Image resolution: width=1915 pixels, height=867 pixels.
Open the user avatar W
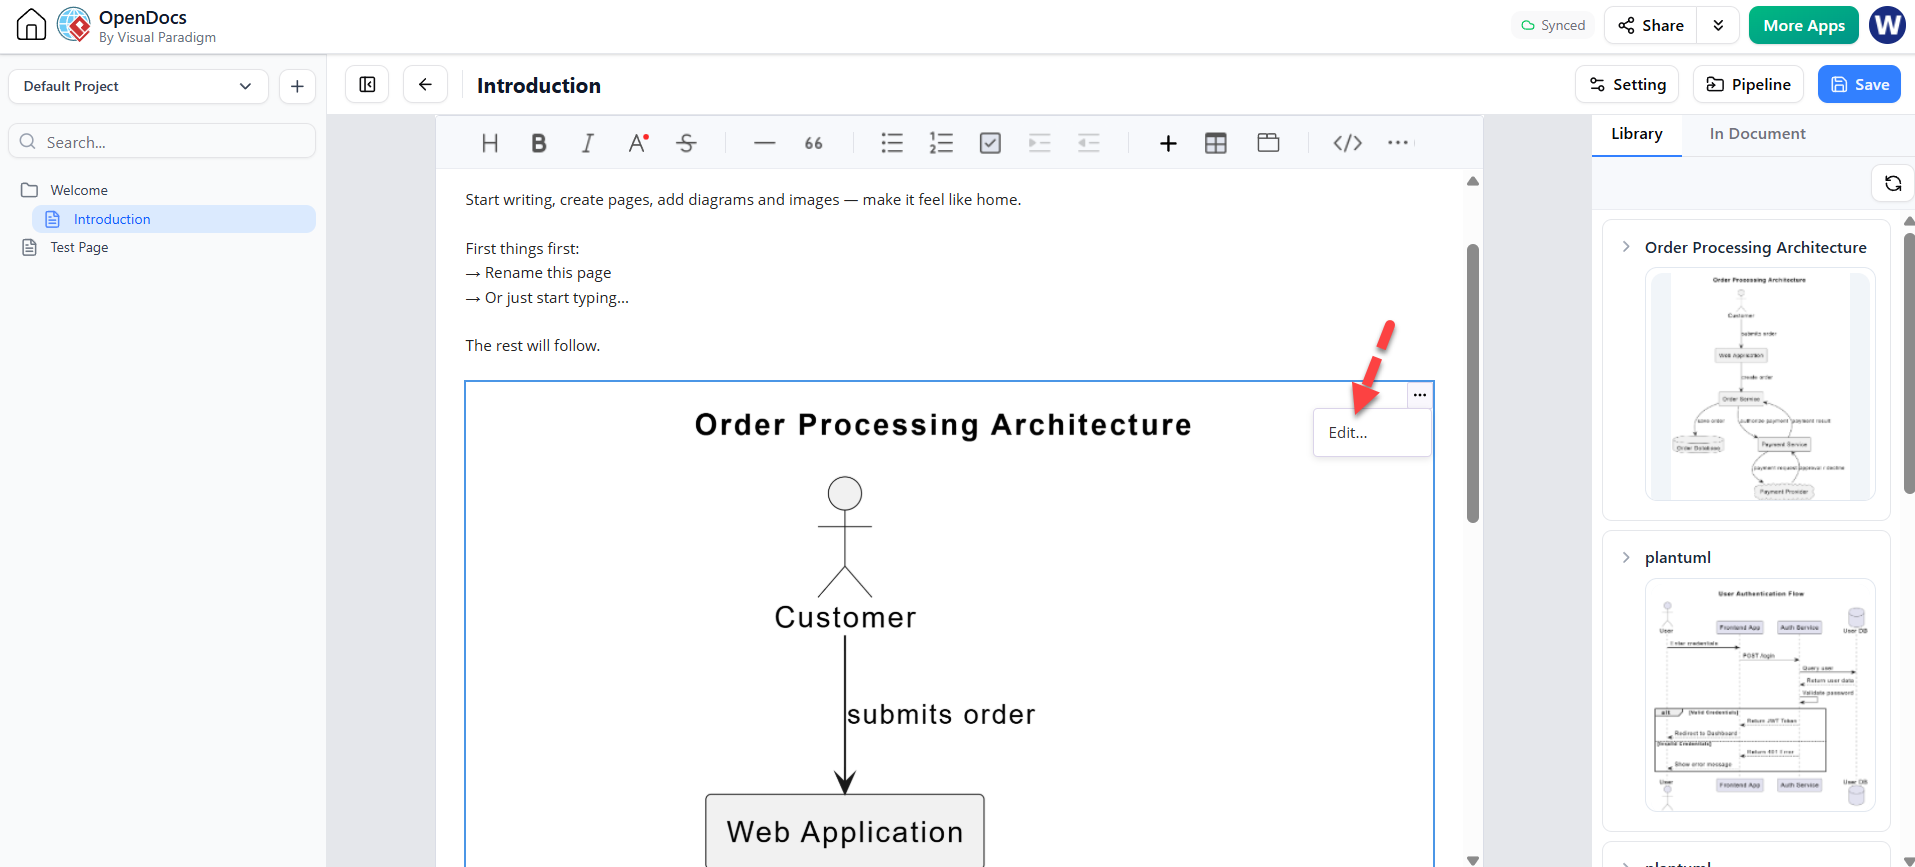point(1887,25)
